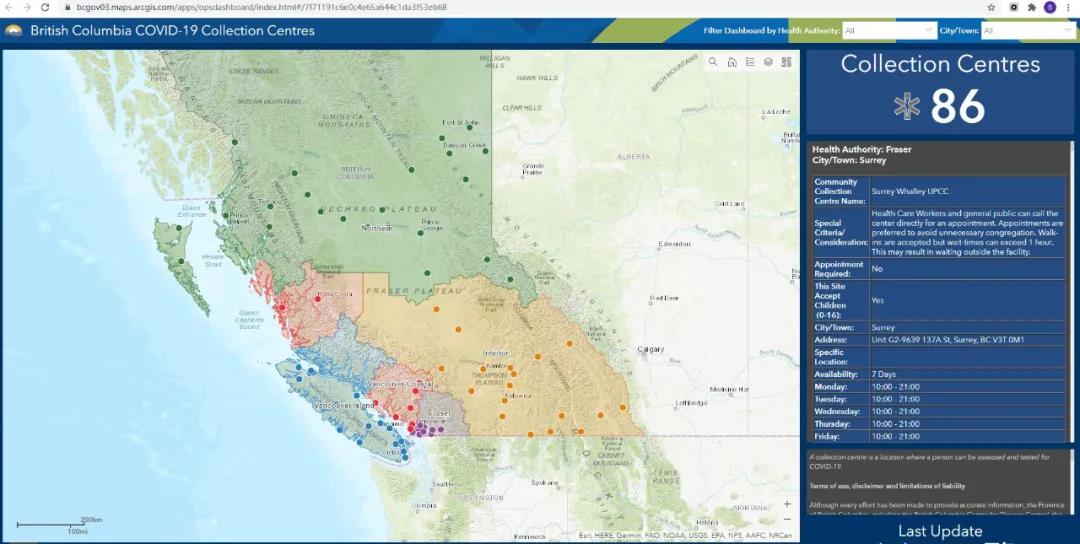Click the dark square extension icon
1080x544 pixels.
tap(1013, 8)
